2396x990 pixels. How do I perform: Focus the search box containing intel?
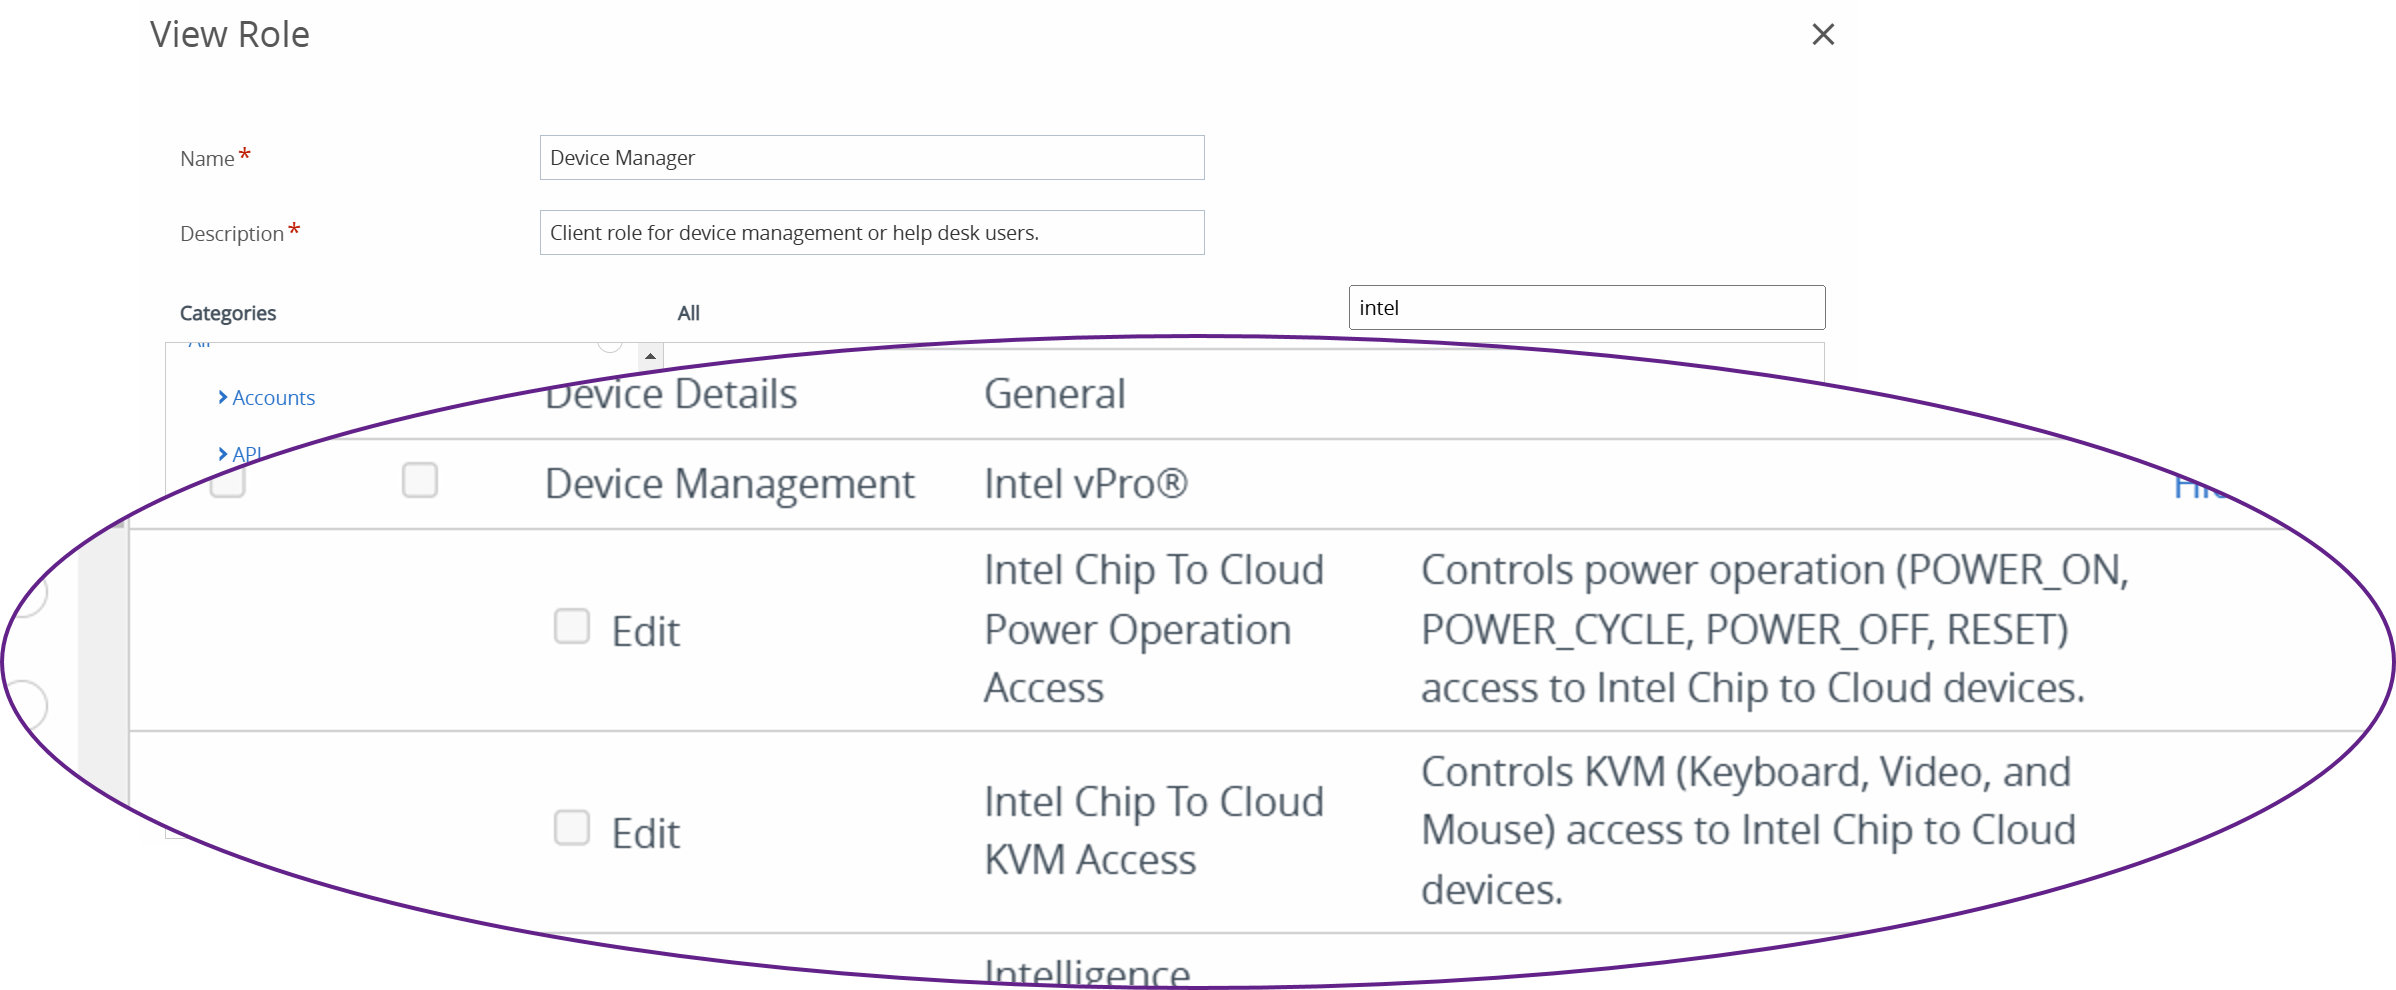[x=1586, y=308]
